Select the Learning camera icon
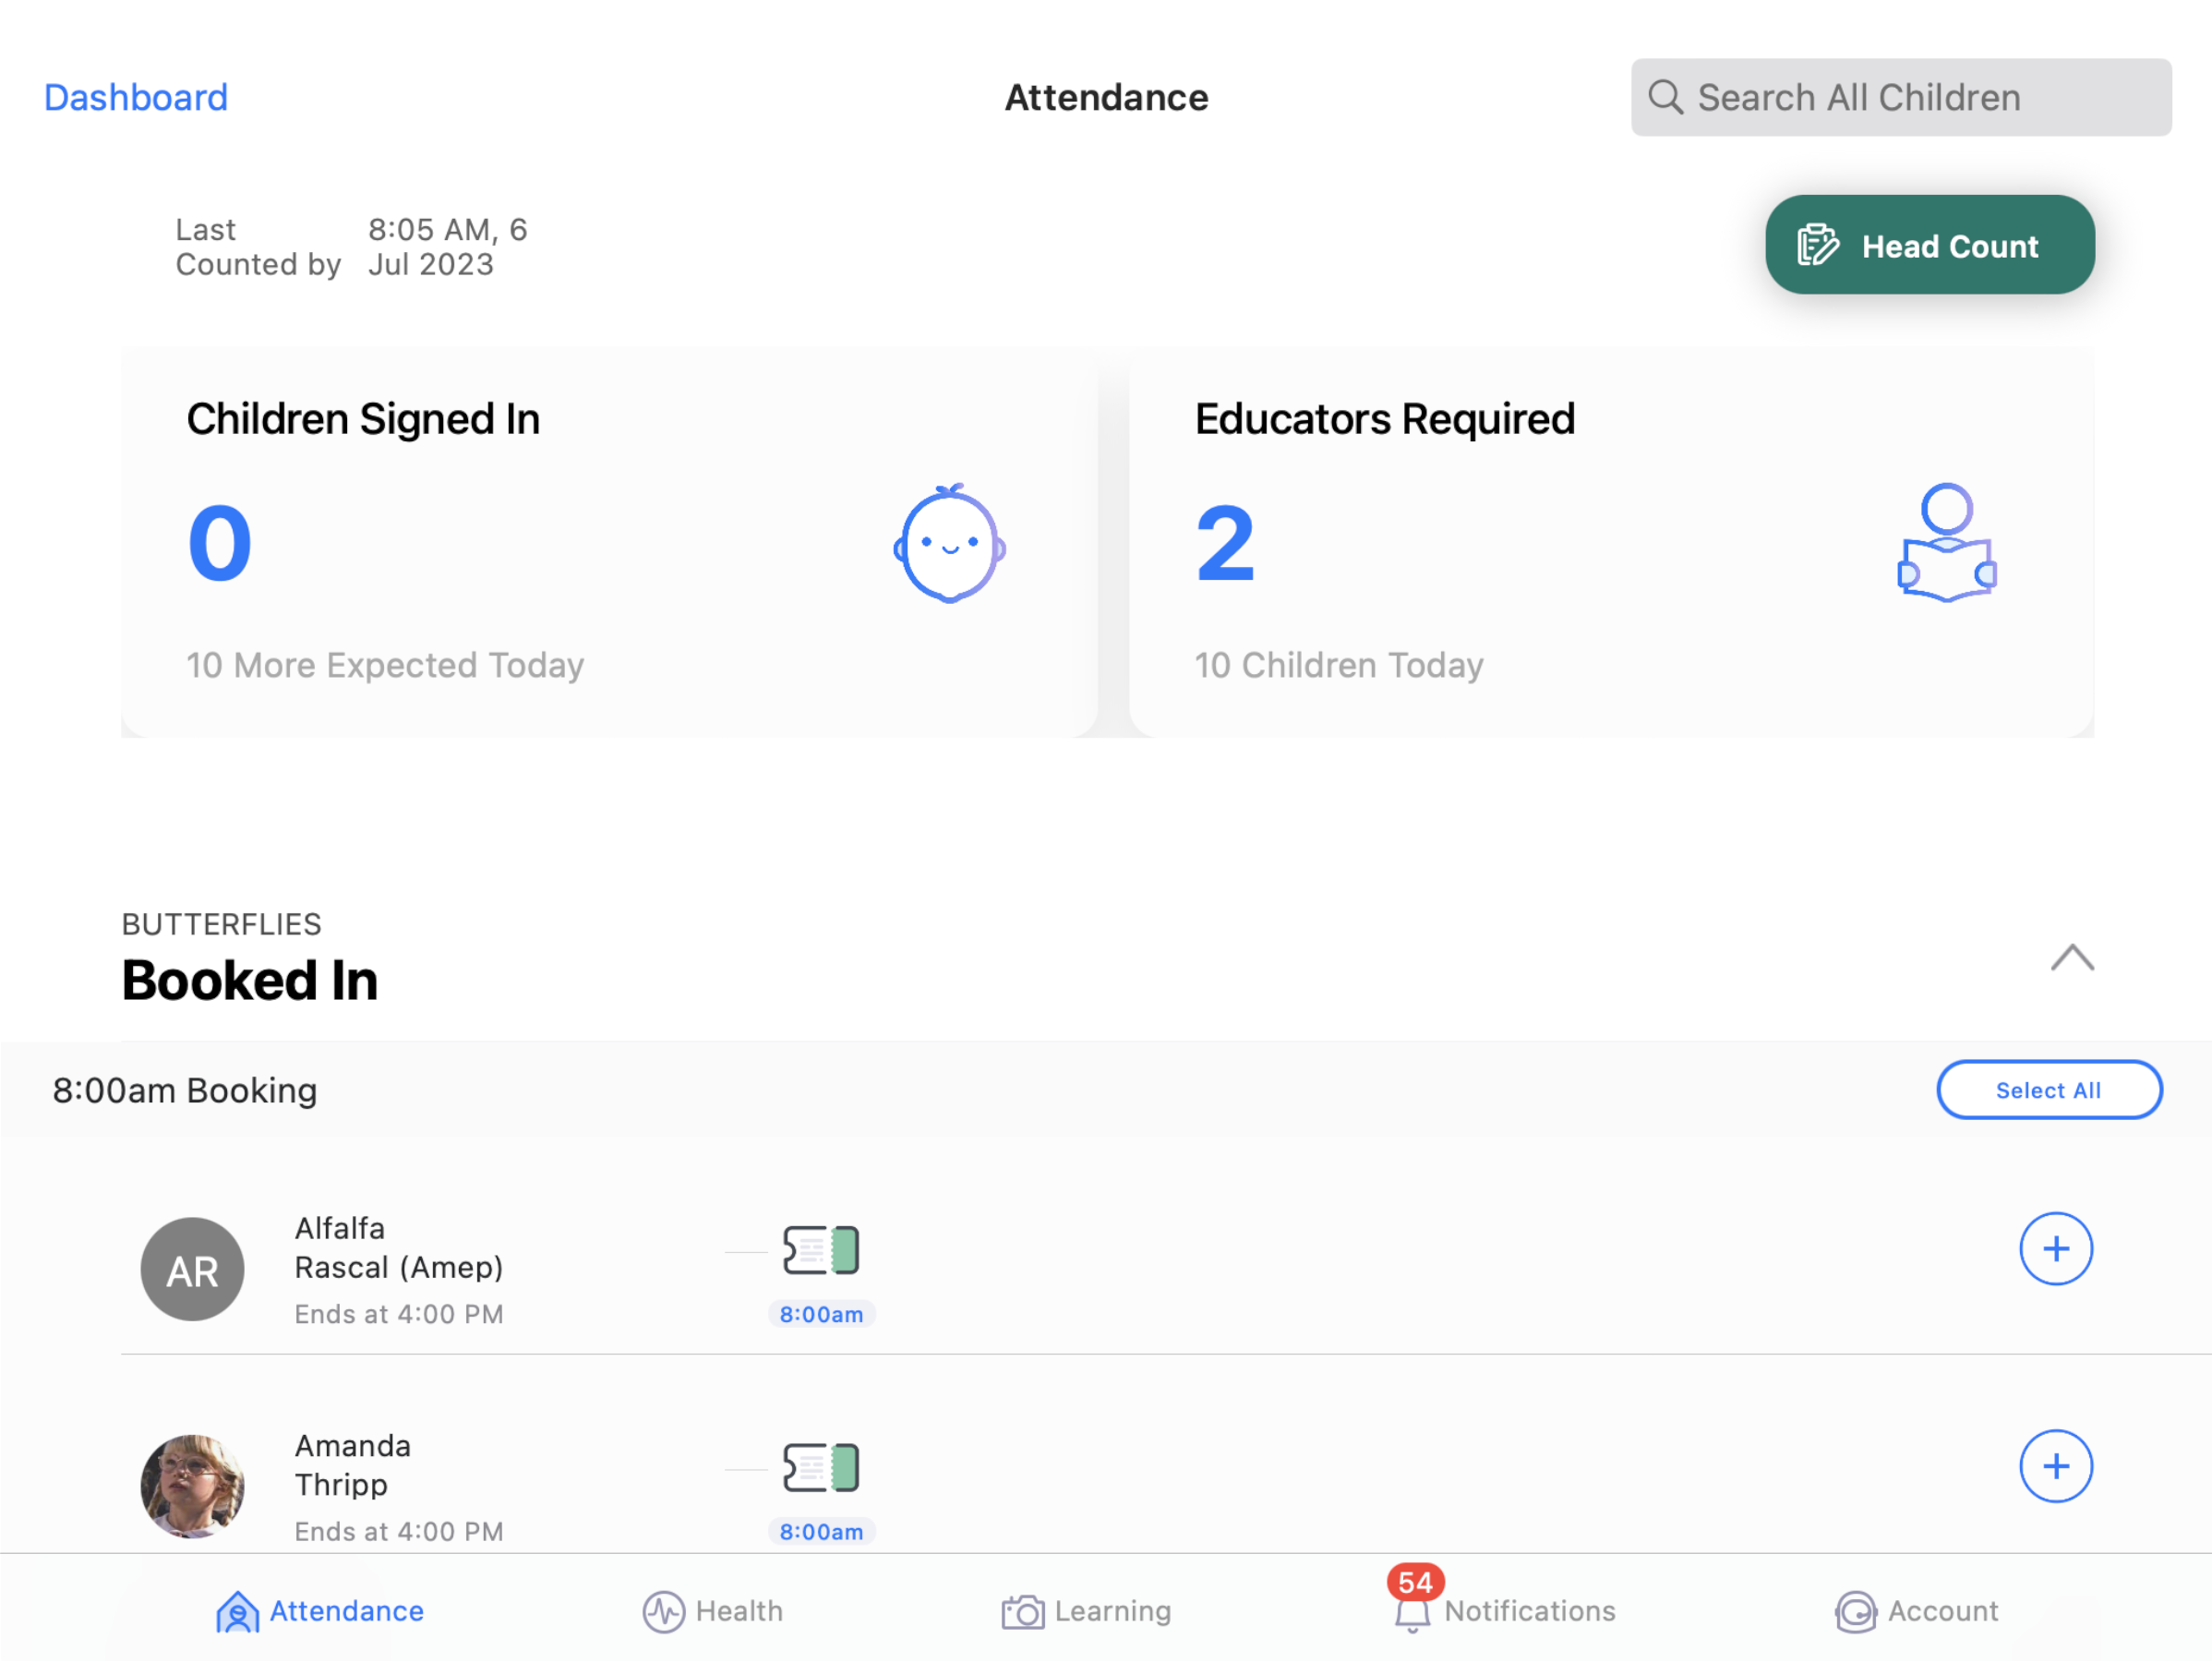The image size is (2212, 1662). pyautogui.click(x=1021, y=1611)
